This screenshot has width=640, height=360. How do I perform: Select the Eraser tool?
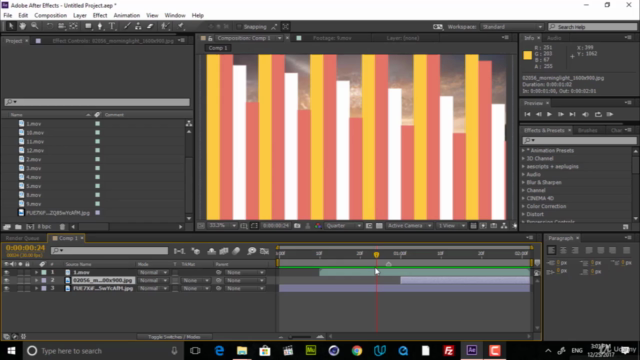tap(150, 26)
